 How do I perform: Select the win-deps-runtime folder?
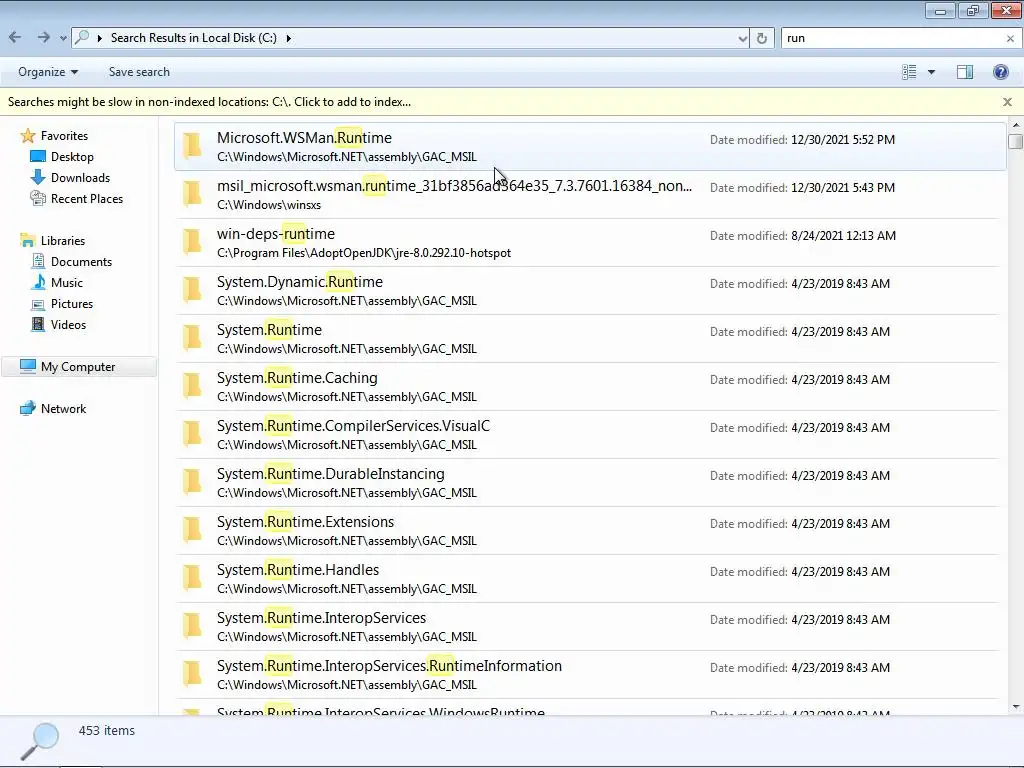590,242
